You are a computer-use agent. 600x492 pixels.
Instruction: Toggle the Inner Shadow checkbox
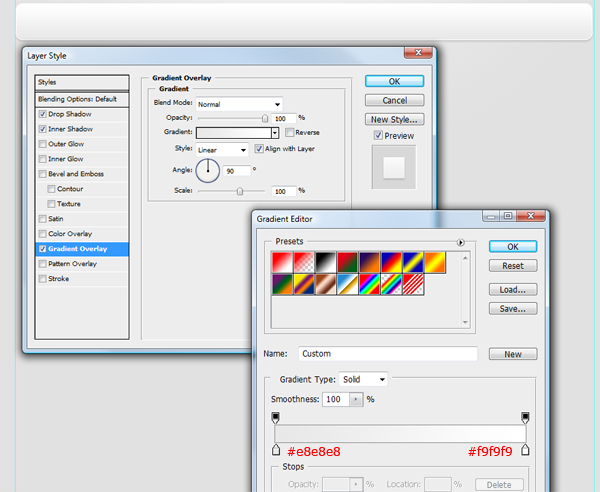[x=43, y=129]
